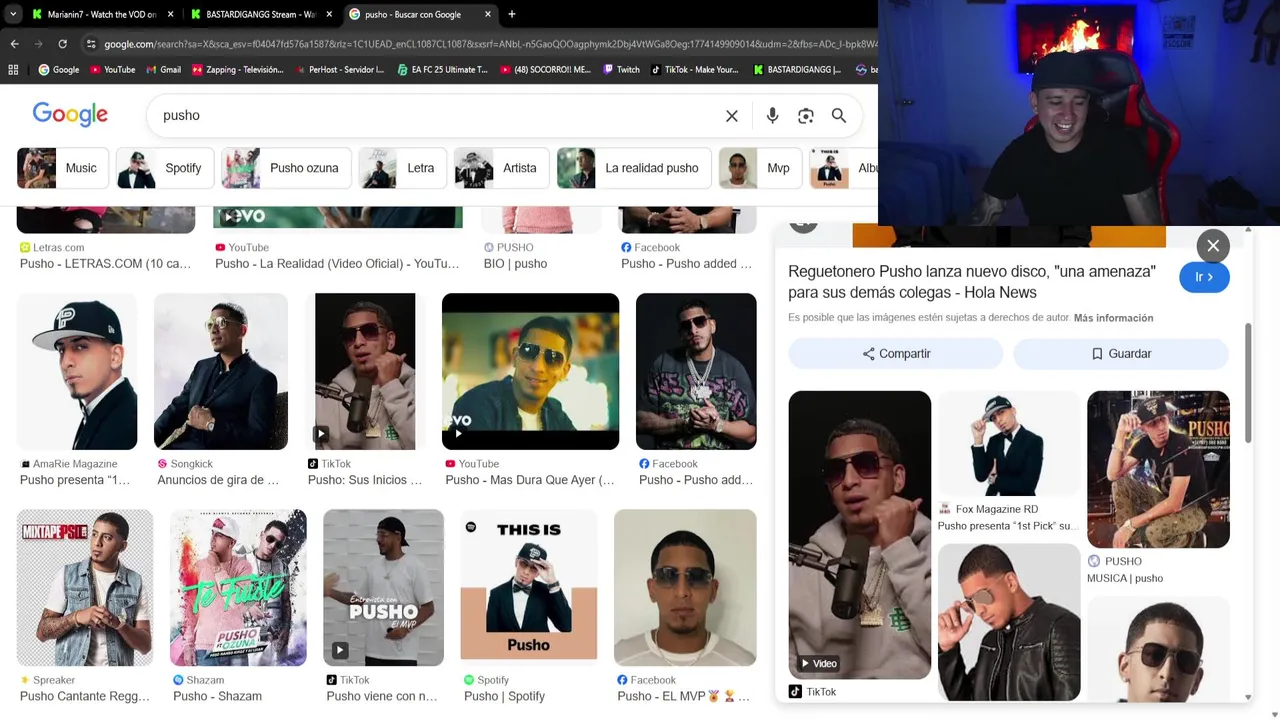The width and height of the screenshot is (1280, 720).
Task: Open the Letras.com result caption
Action: (105, 264)
